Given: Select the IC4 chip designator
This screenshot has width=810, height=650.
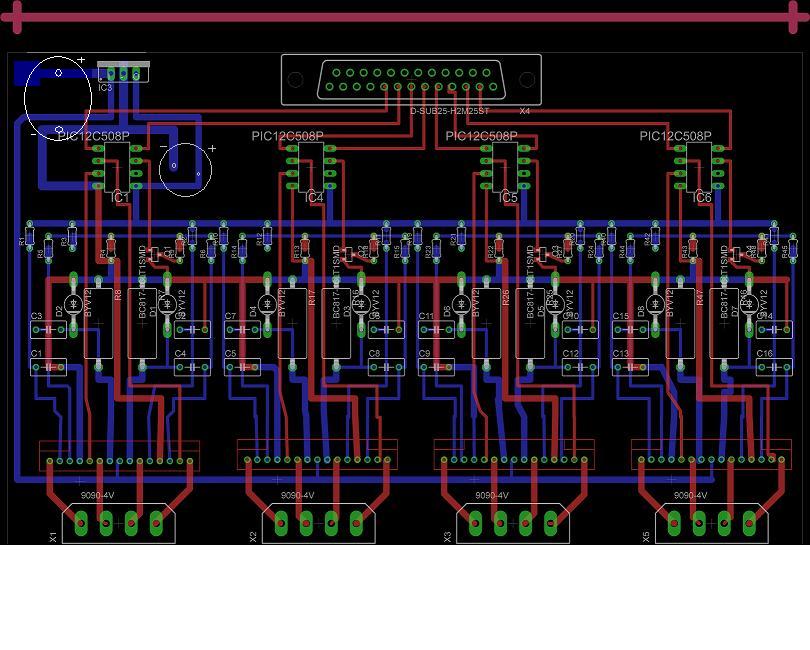Looking at the screenshot, I should point(314,198).
